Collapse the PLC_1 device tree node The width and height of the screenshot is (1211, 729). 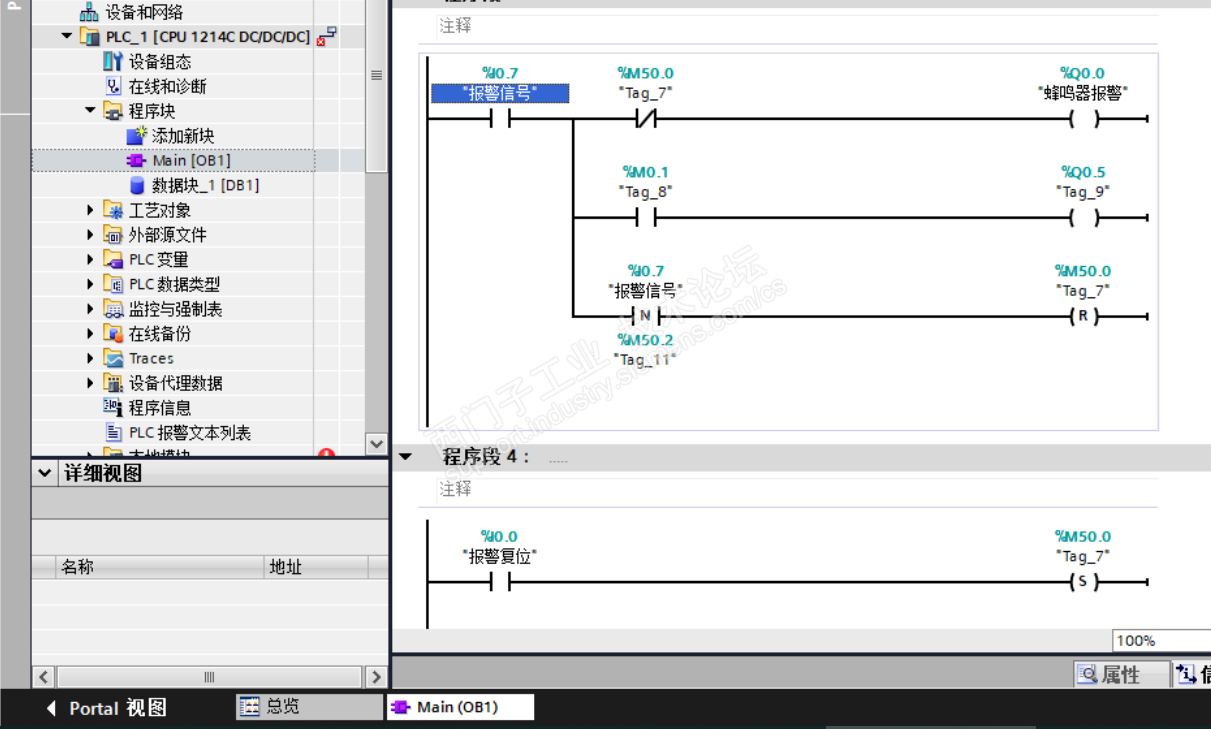tap(67, 37)
